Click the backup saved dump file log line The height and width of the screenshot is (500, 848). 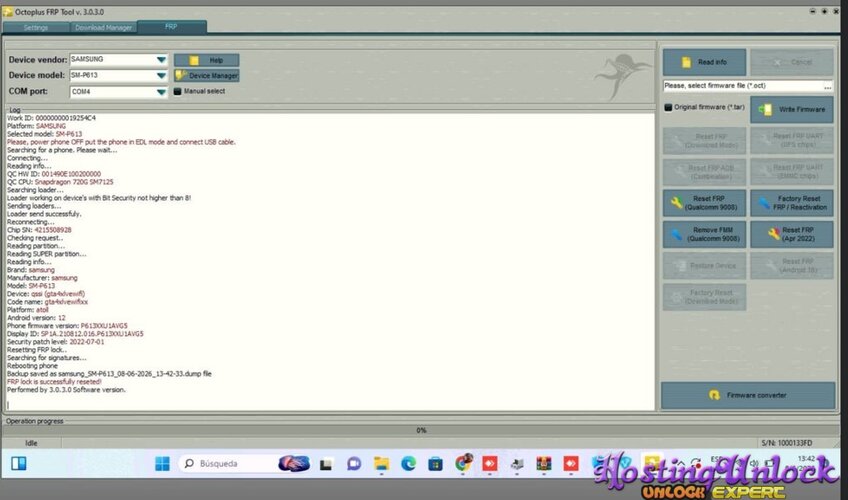pyautogui.click(x=109, y=374)
